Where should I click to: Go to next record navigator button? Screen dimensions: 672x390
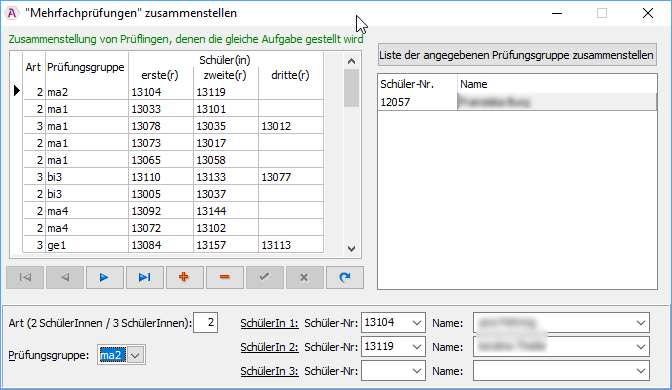point(105,277)
